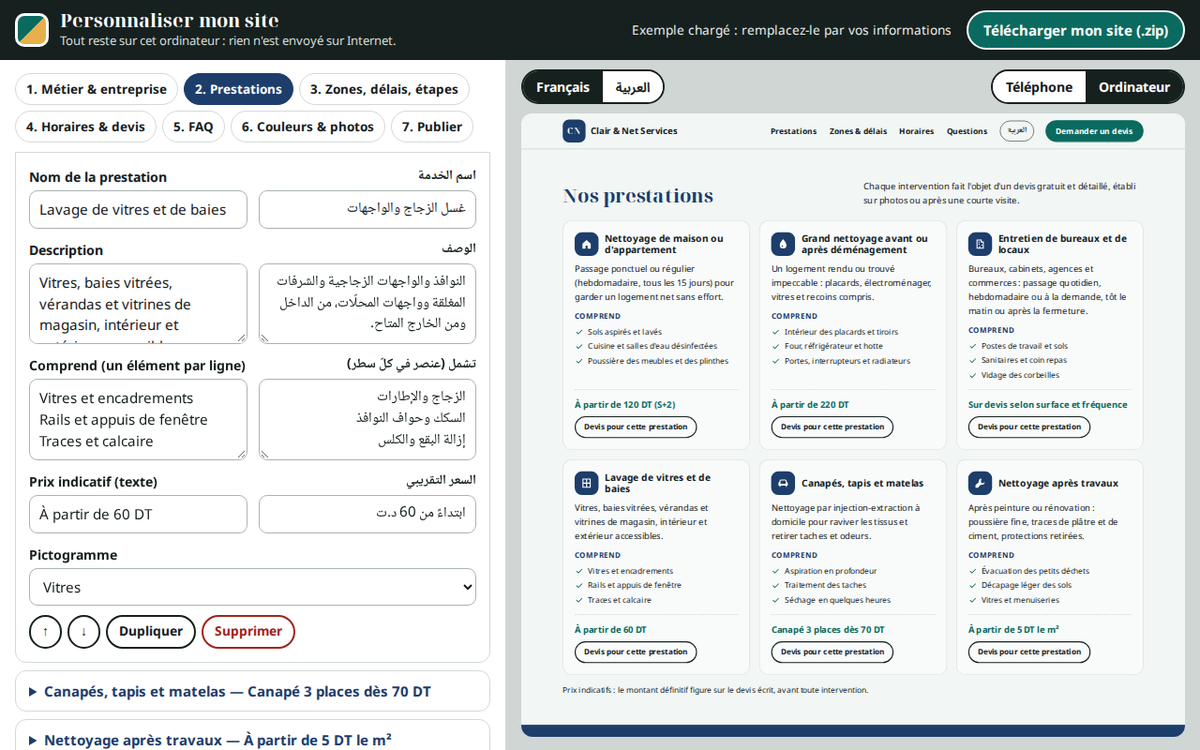Click the Nos prestations heading
The image size is (1200, 750).
[638, 196]
